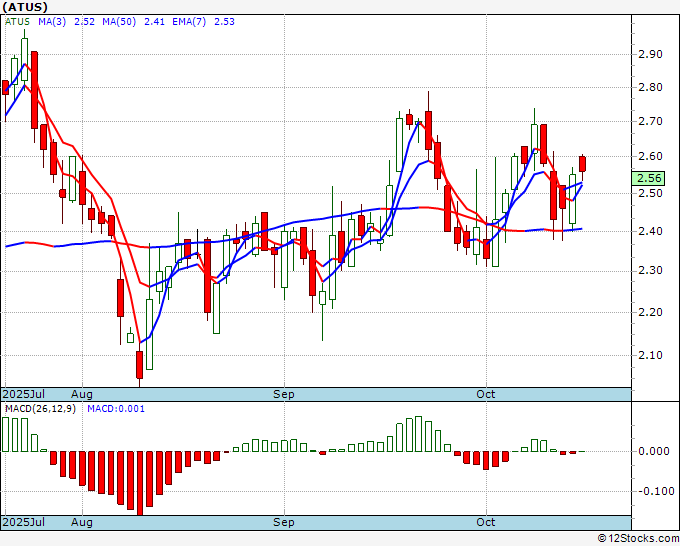The height and width of the screenshot is (546, 680).
Task: Click the 2.10 price axis label
Action: tap(650, 356)
